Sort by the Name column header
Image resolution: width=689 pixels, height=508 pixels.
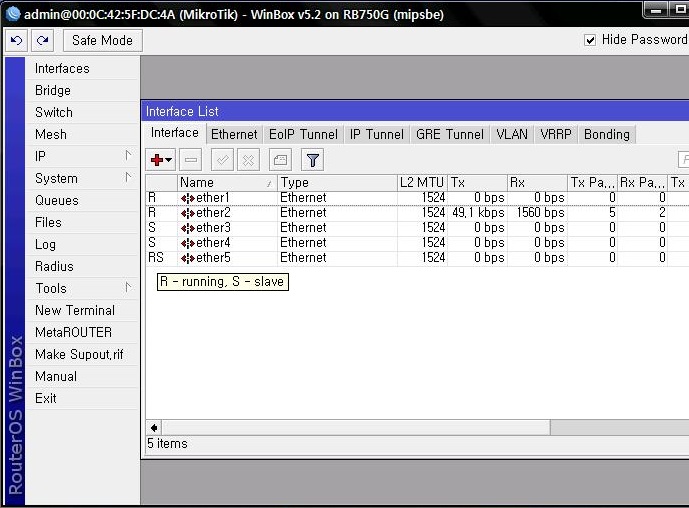click(x=227, y=182)
